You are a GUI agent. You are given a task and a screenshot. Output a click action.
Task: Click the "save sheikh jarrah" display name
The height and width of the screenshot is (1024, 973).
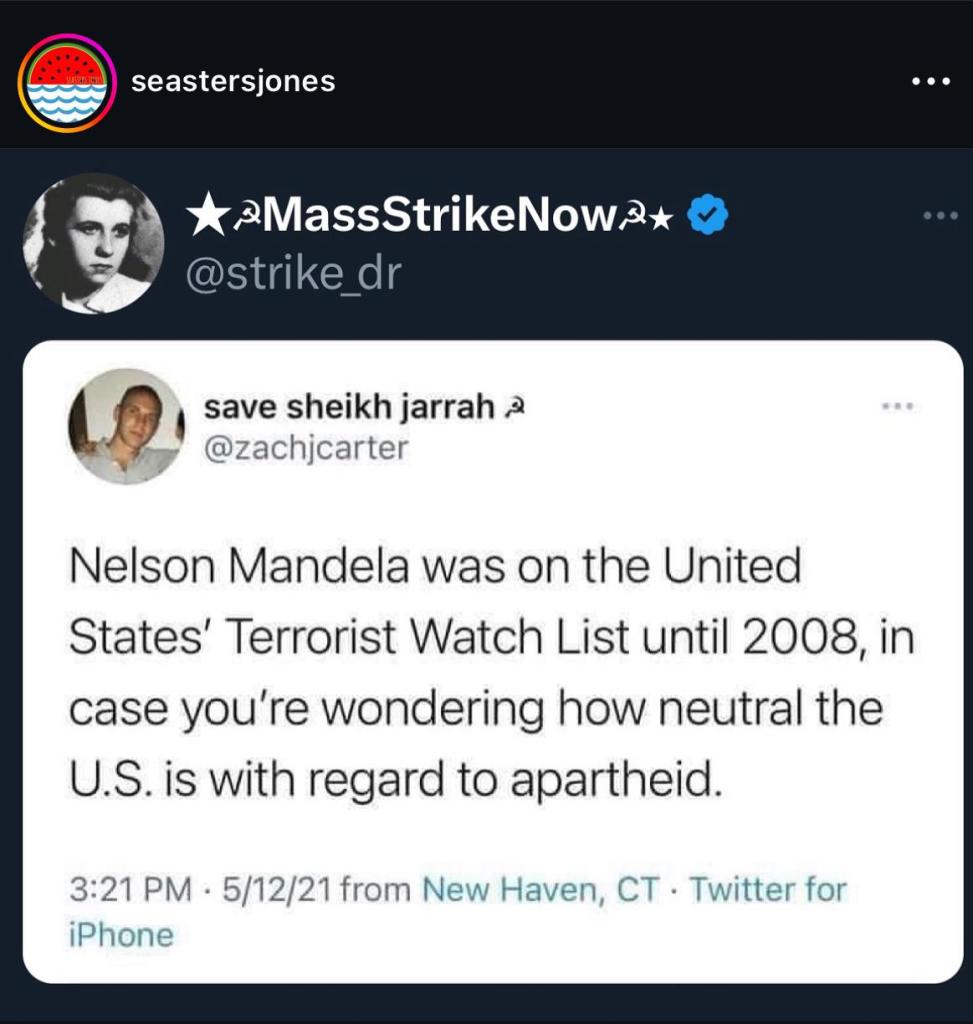348,407
